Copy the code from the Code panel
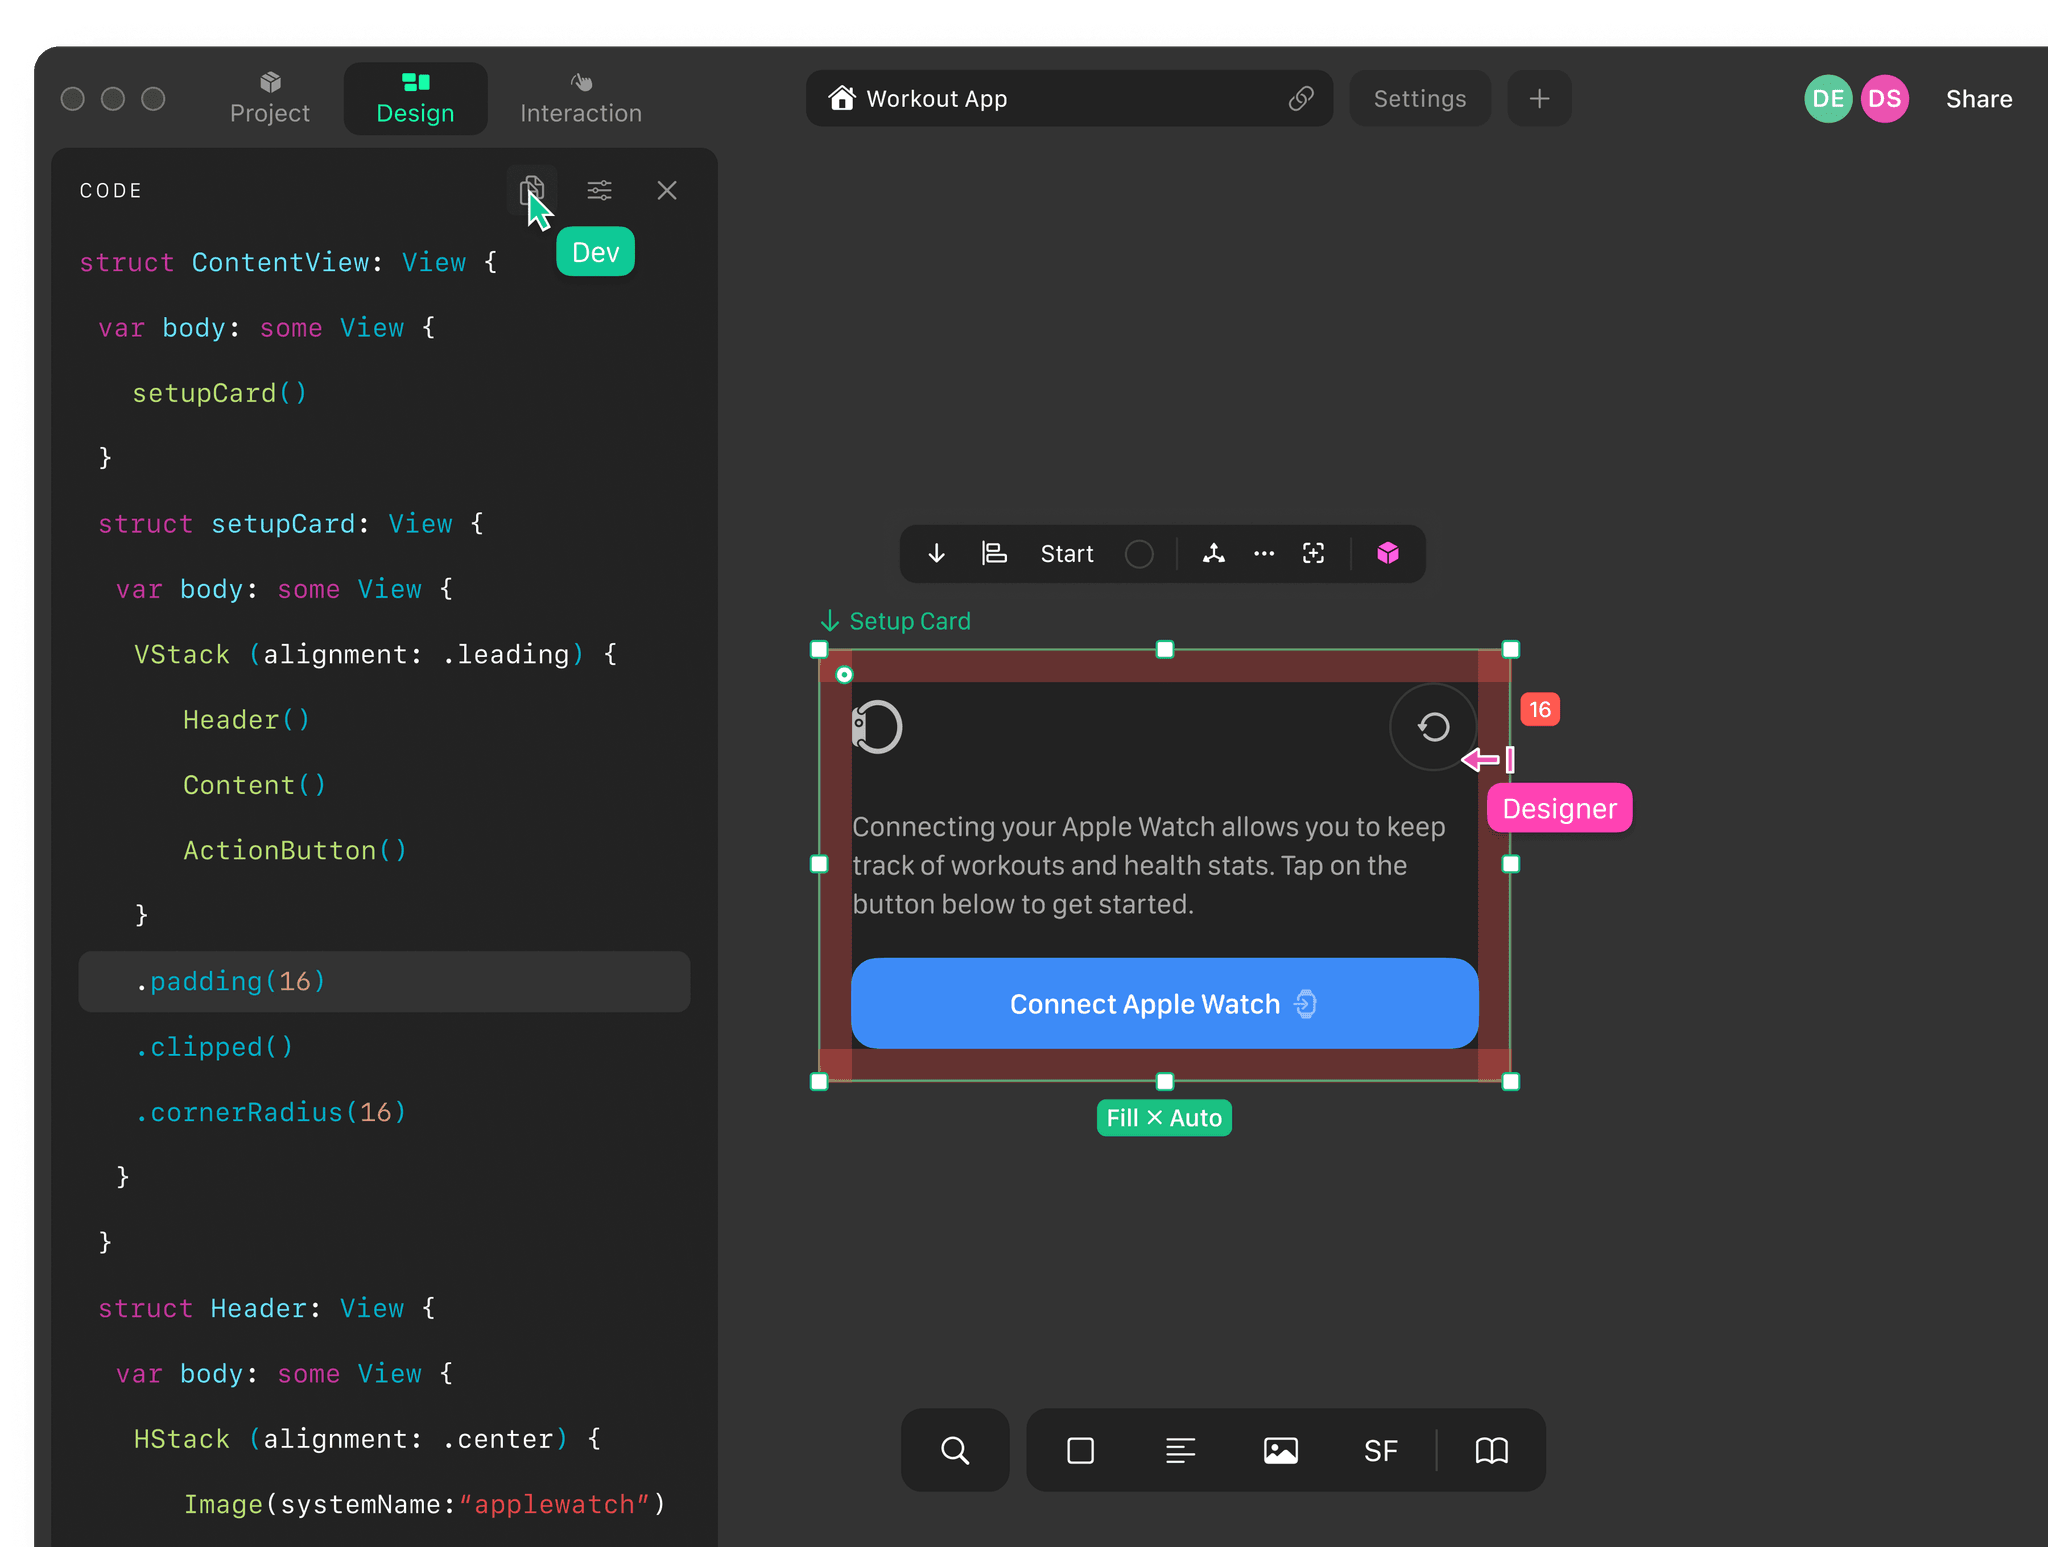 pos(531,189)
